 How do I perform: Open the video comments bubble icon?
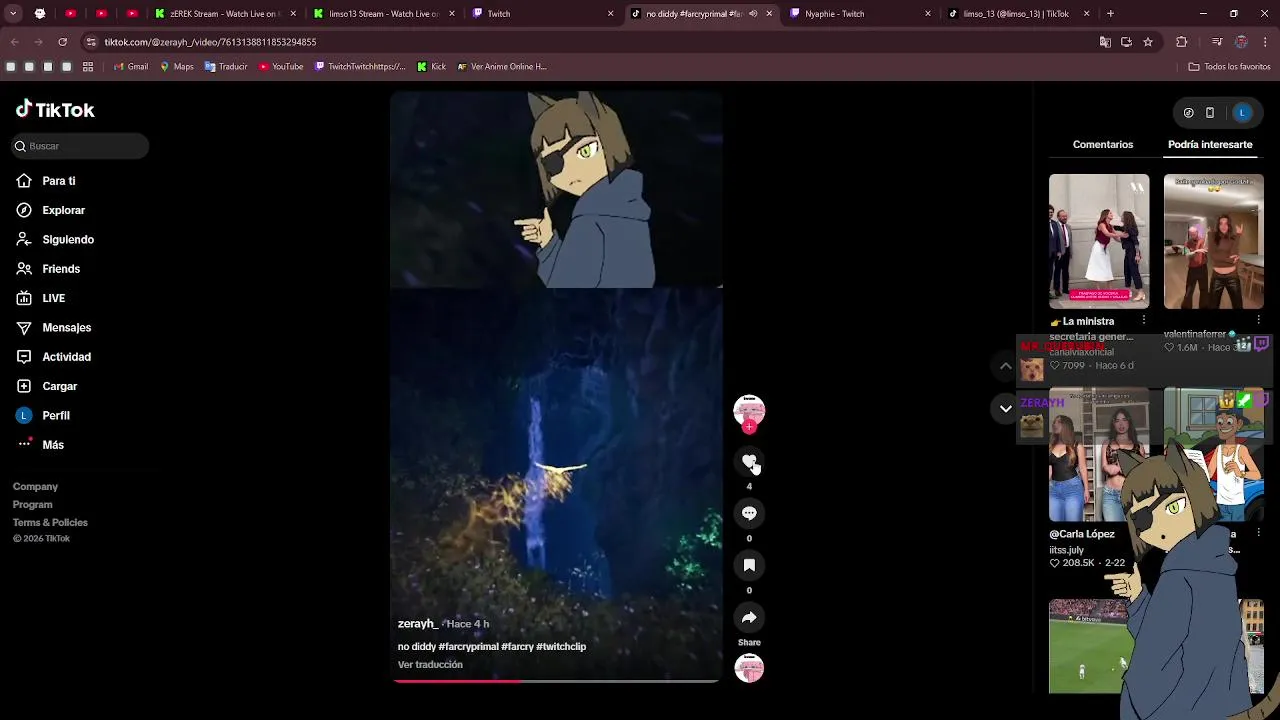coord(749,513)
